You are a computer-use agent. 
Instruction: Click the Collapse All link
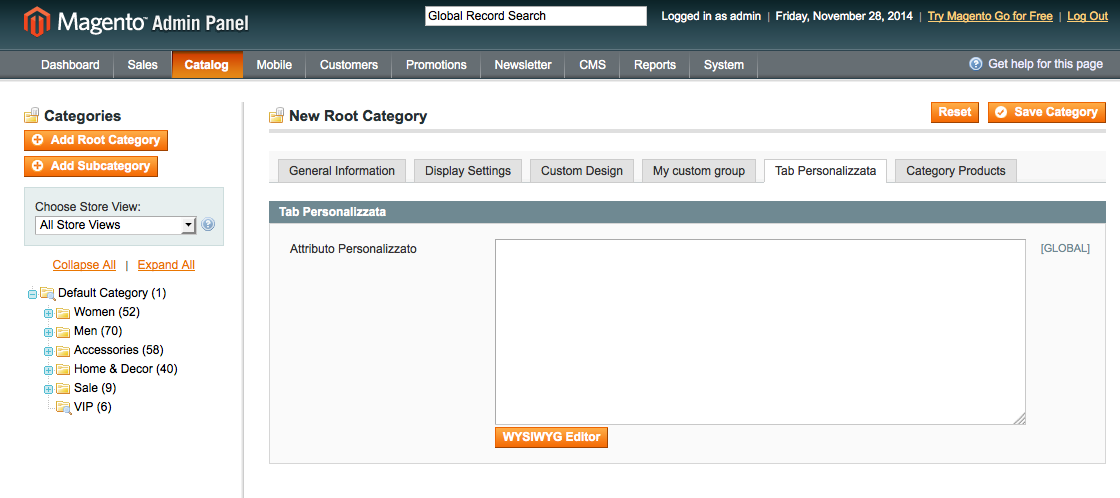[x=84, y=265]
